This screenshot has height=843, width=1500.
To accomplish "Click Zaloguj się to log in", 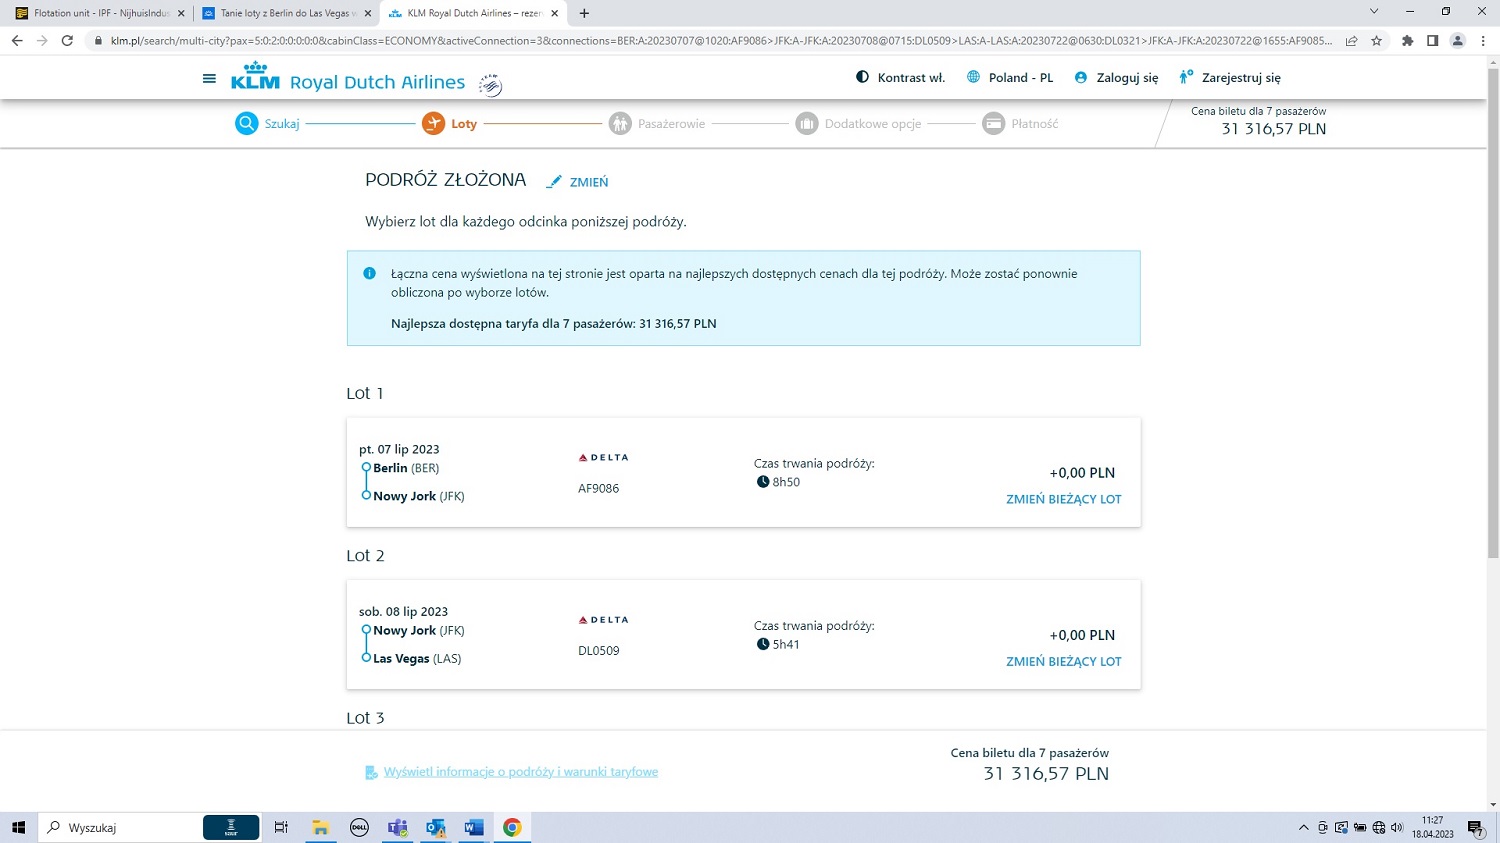I will point(1116,77).
